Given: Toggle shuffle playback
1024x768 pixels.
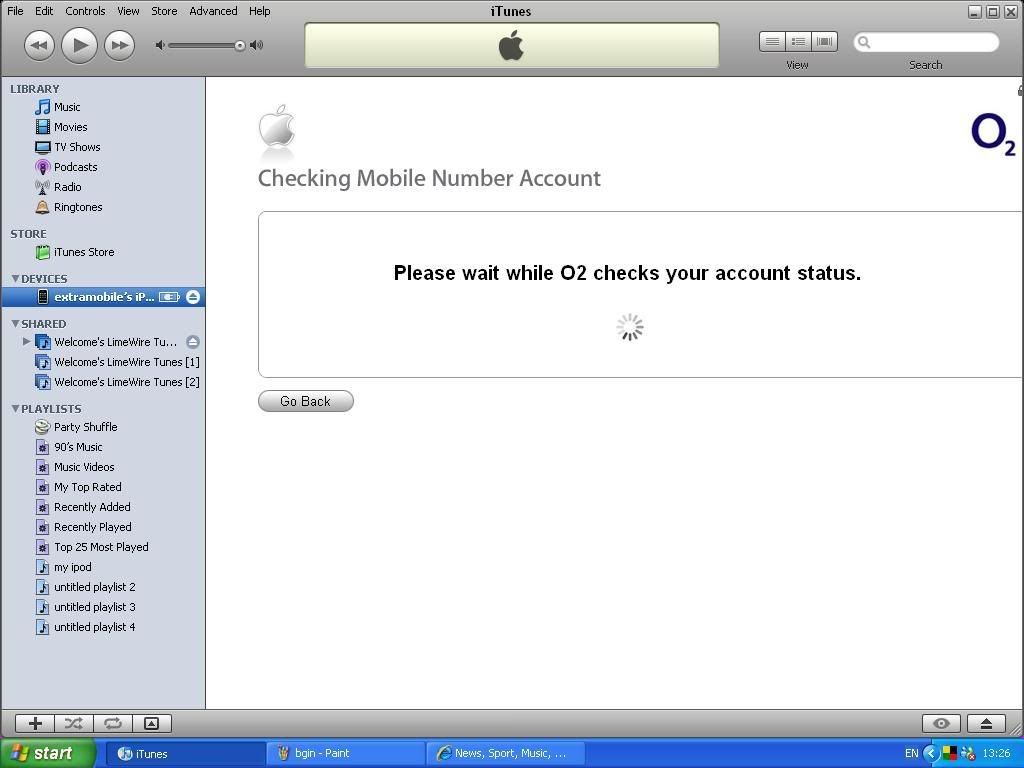Looking at the screenshot, I should (x=74, y=723).
